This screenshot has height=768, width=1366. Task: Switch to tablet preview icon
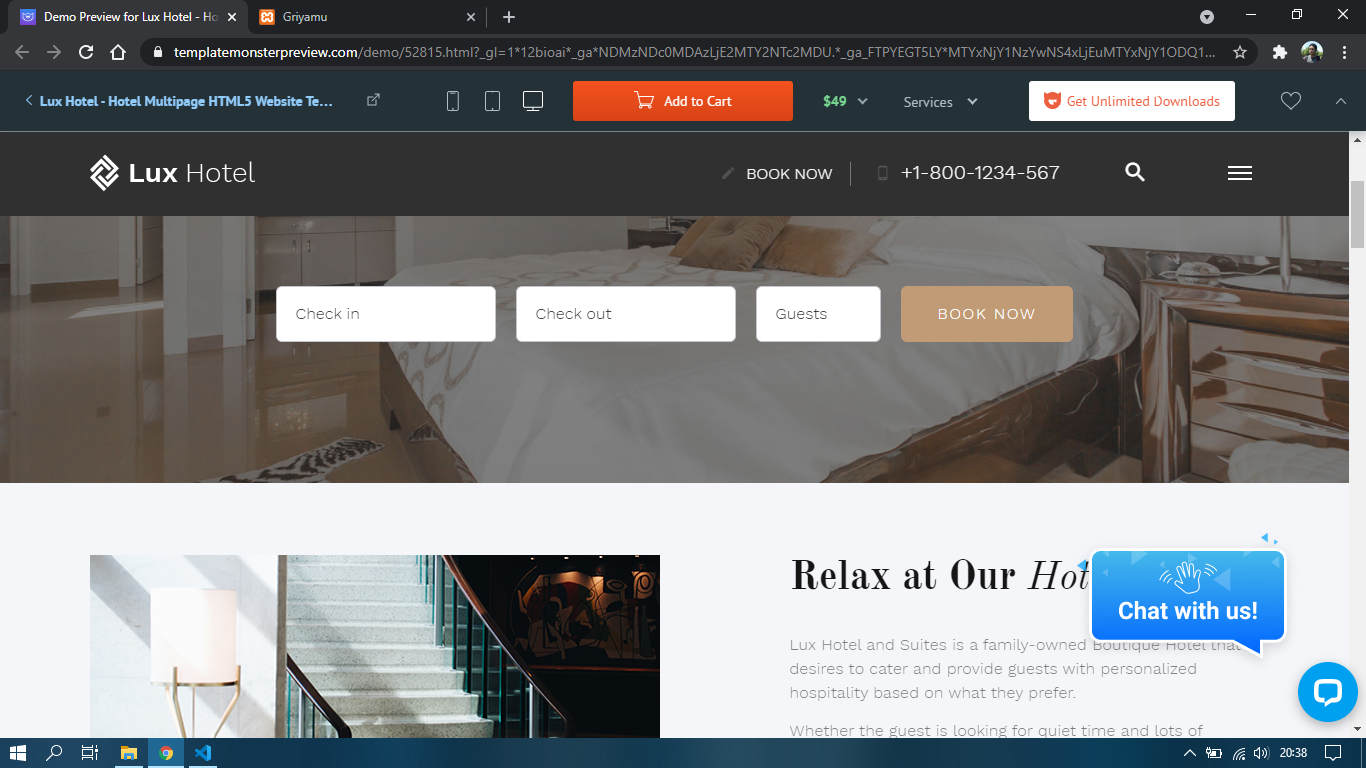[x=492, y=101]
